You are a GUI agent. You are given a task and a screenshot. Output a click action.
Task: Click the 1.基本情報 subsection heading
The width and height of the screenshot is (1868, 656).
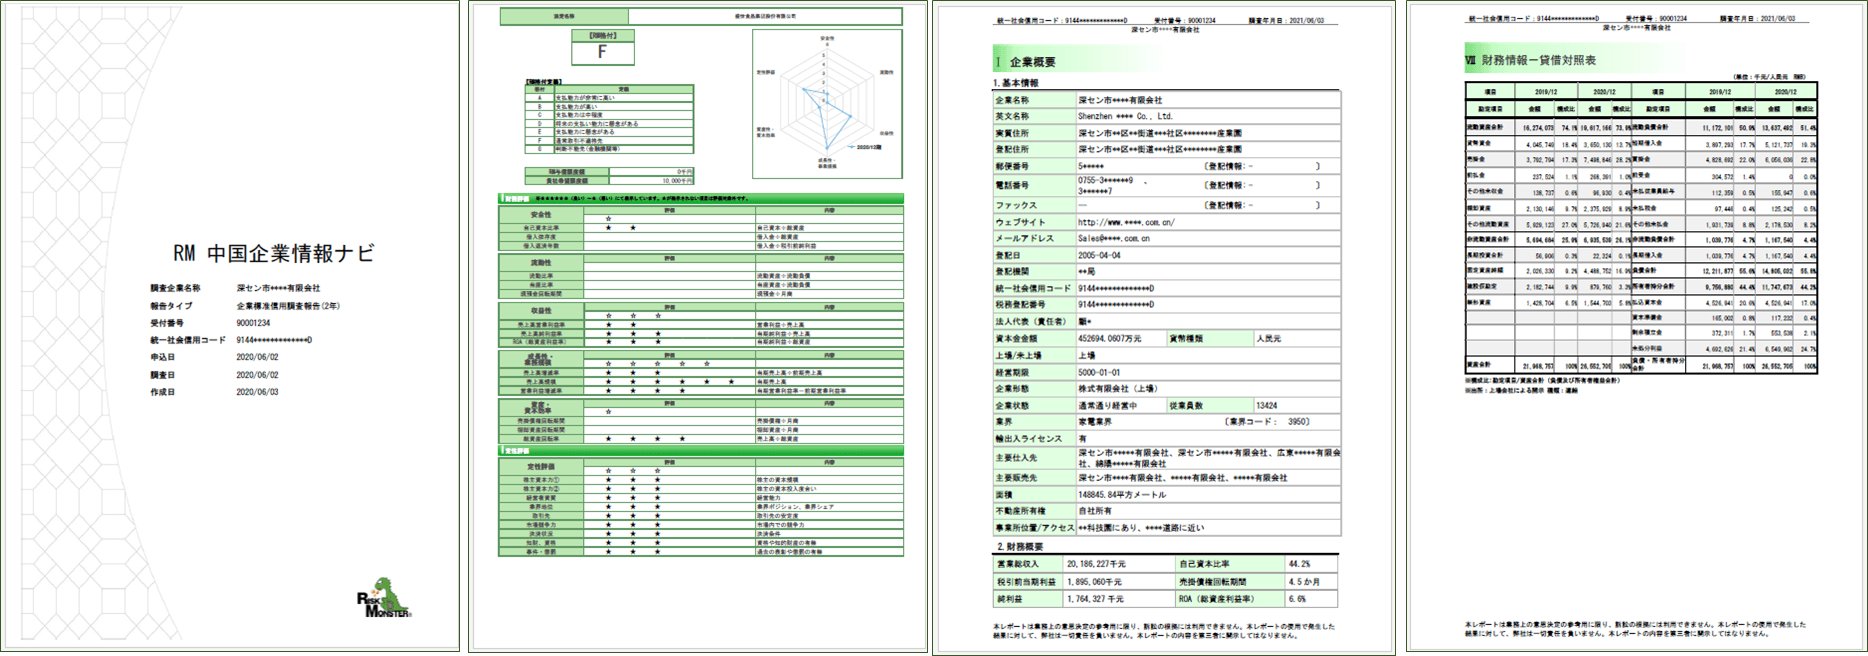tap(1016, 83)
